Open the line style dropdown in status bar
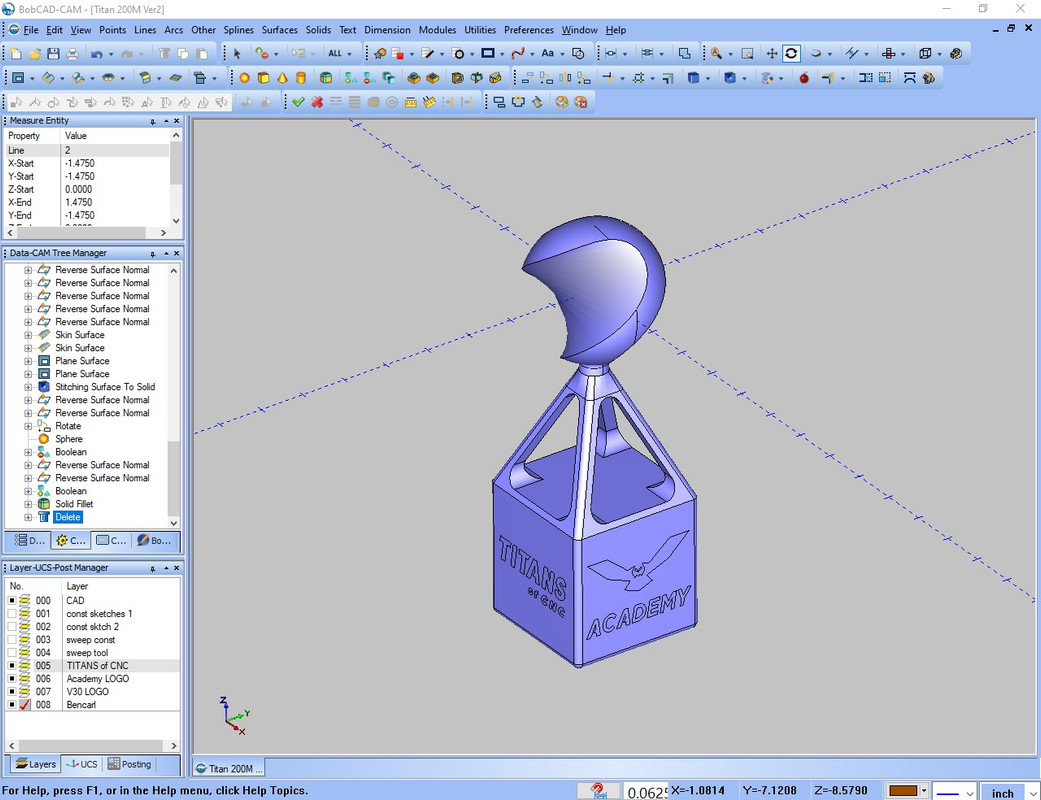The width and height of the screenshot is (1041, 800). click(970, 792)
